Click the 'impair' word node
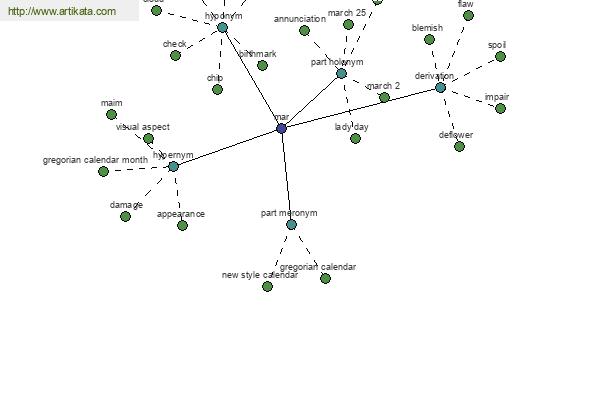600x400 pixels. point(500,109)
